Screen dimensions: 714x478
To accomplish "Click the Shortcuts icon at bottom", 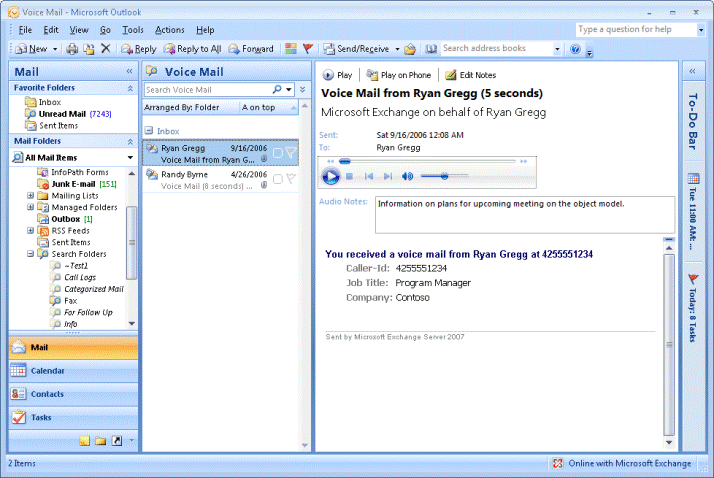I will coord(117,441).
